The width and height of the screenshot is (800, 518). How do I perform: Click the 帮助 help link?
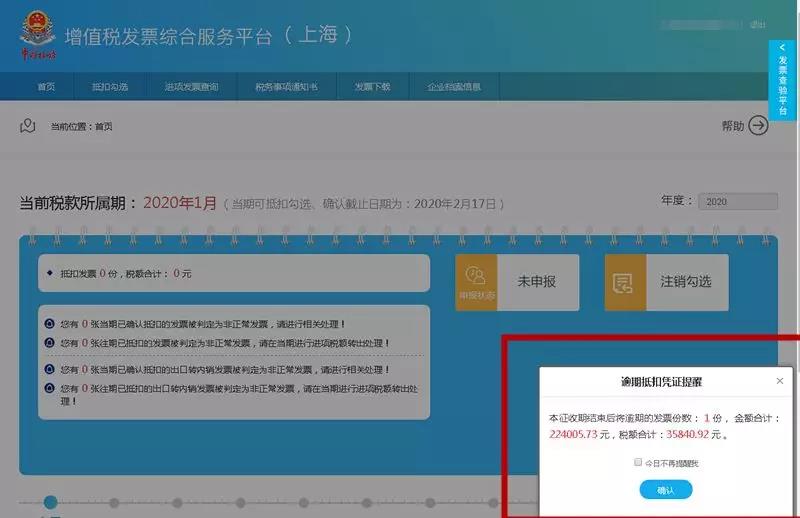pos(733,126)
